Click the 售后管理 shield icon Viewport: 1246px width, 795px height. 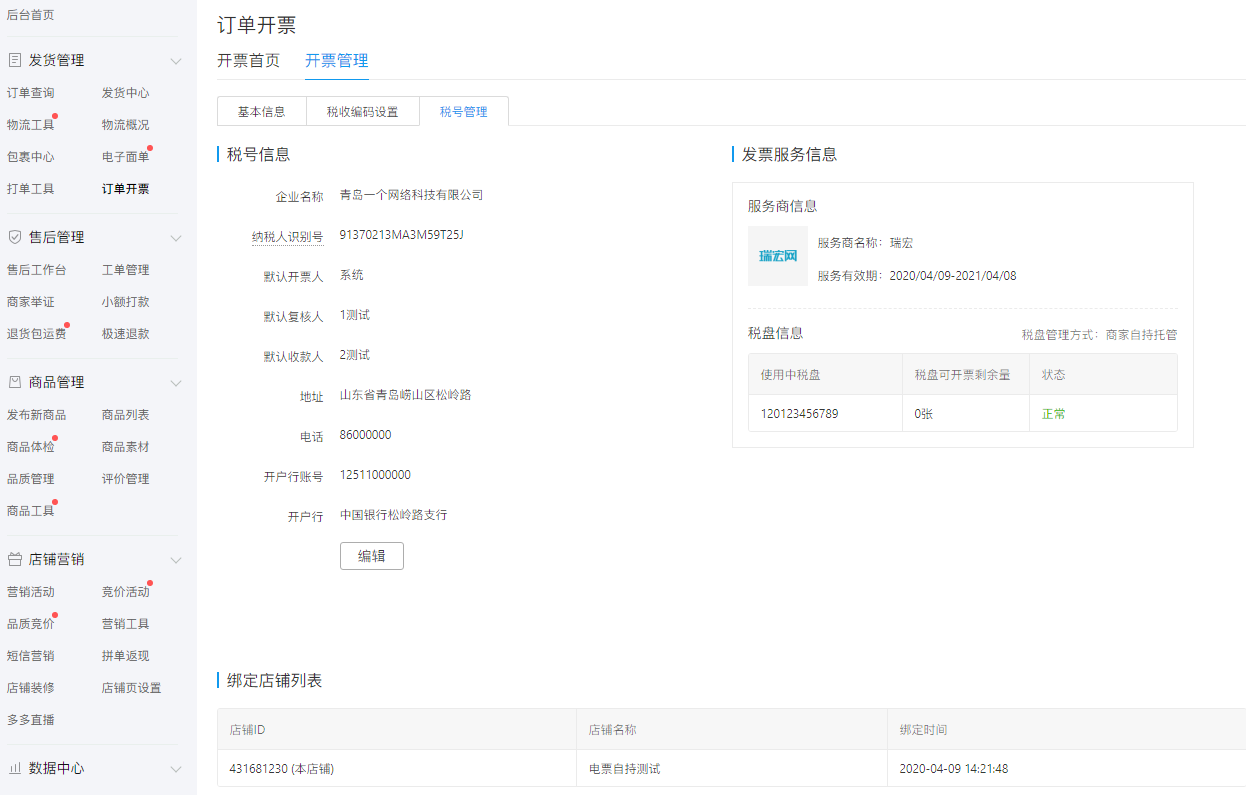[15, 237]
